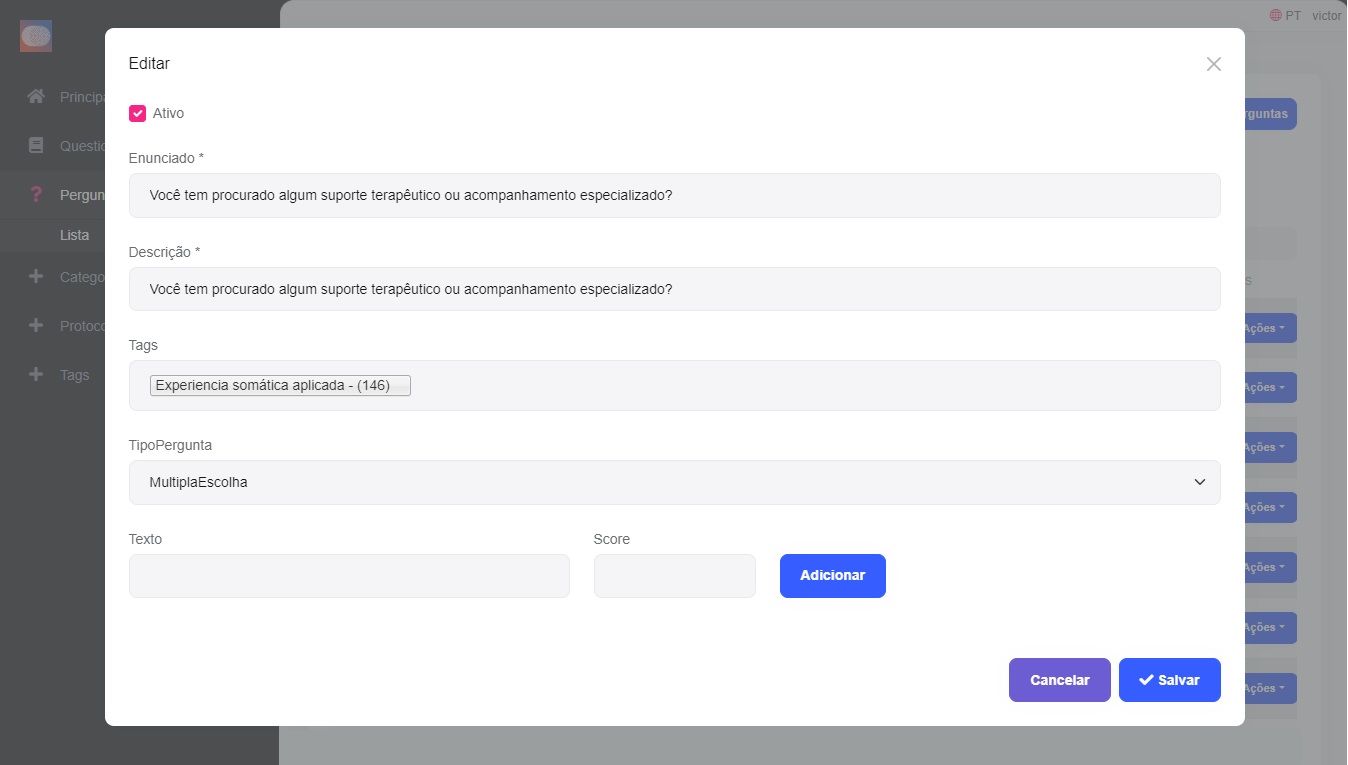Uncheck the Ativo checkbox
Screen dimensions: 1348x765
coord(138,113)
